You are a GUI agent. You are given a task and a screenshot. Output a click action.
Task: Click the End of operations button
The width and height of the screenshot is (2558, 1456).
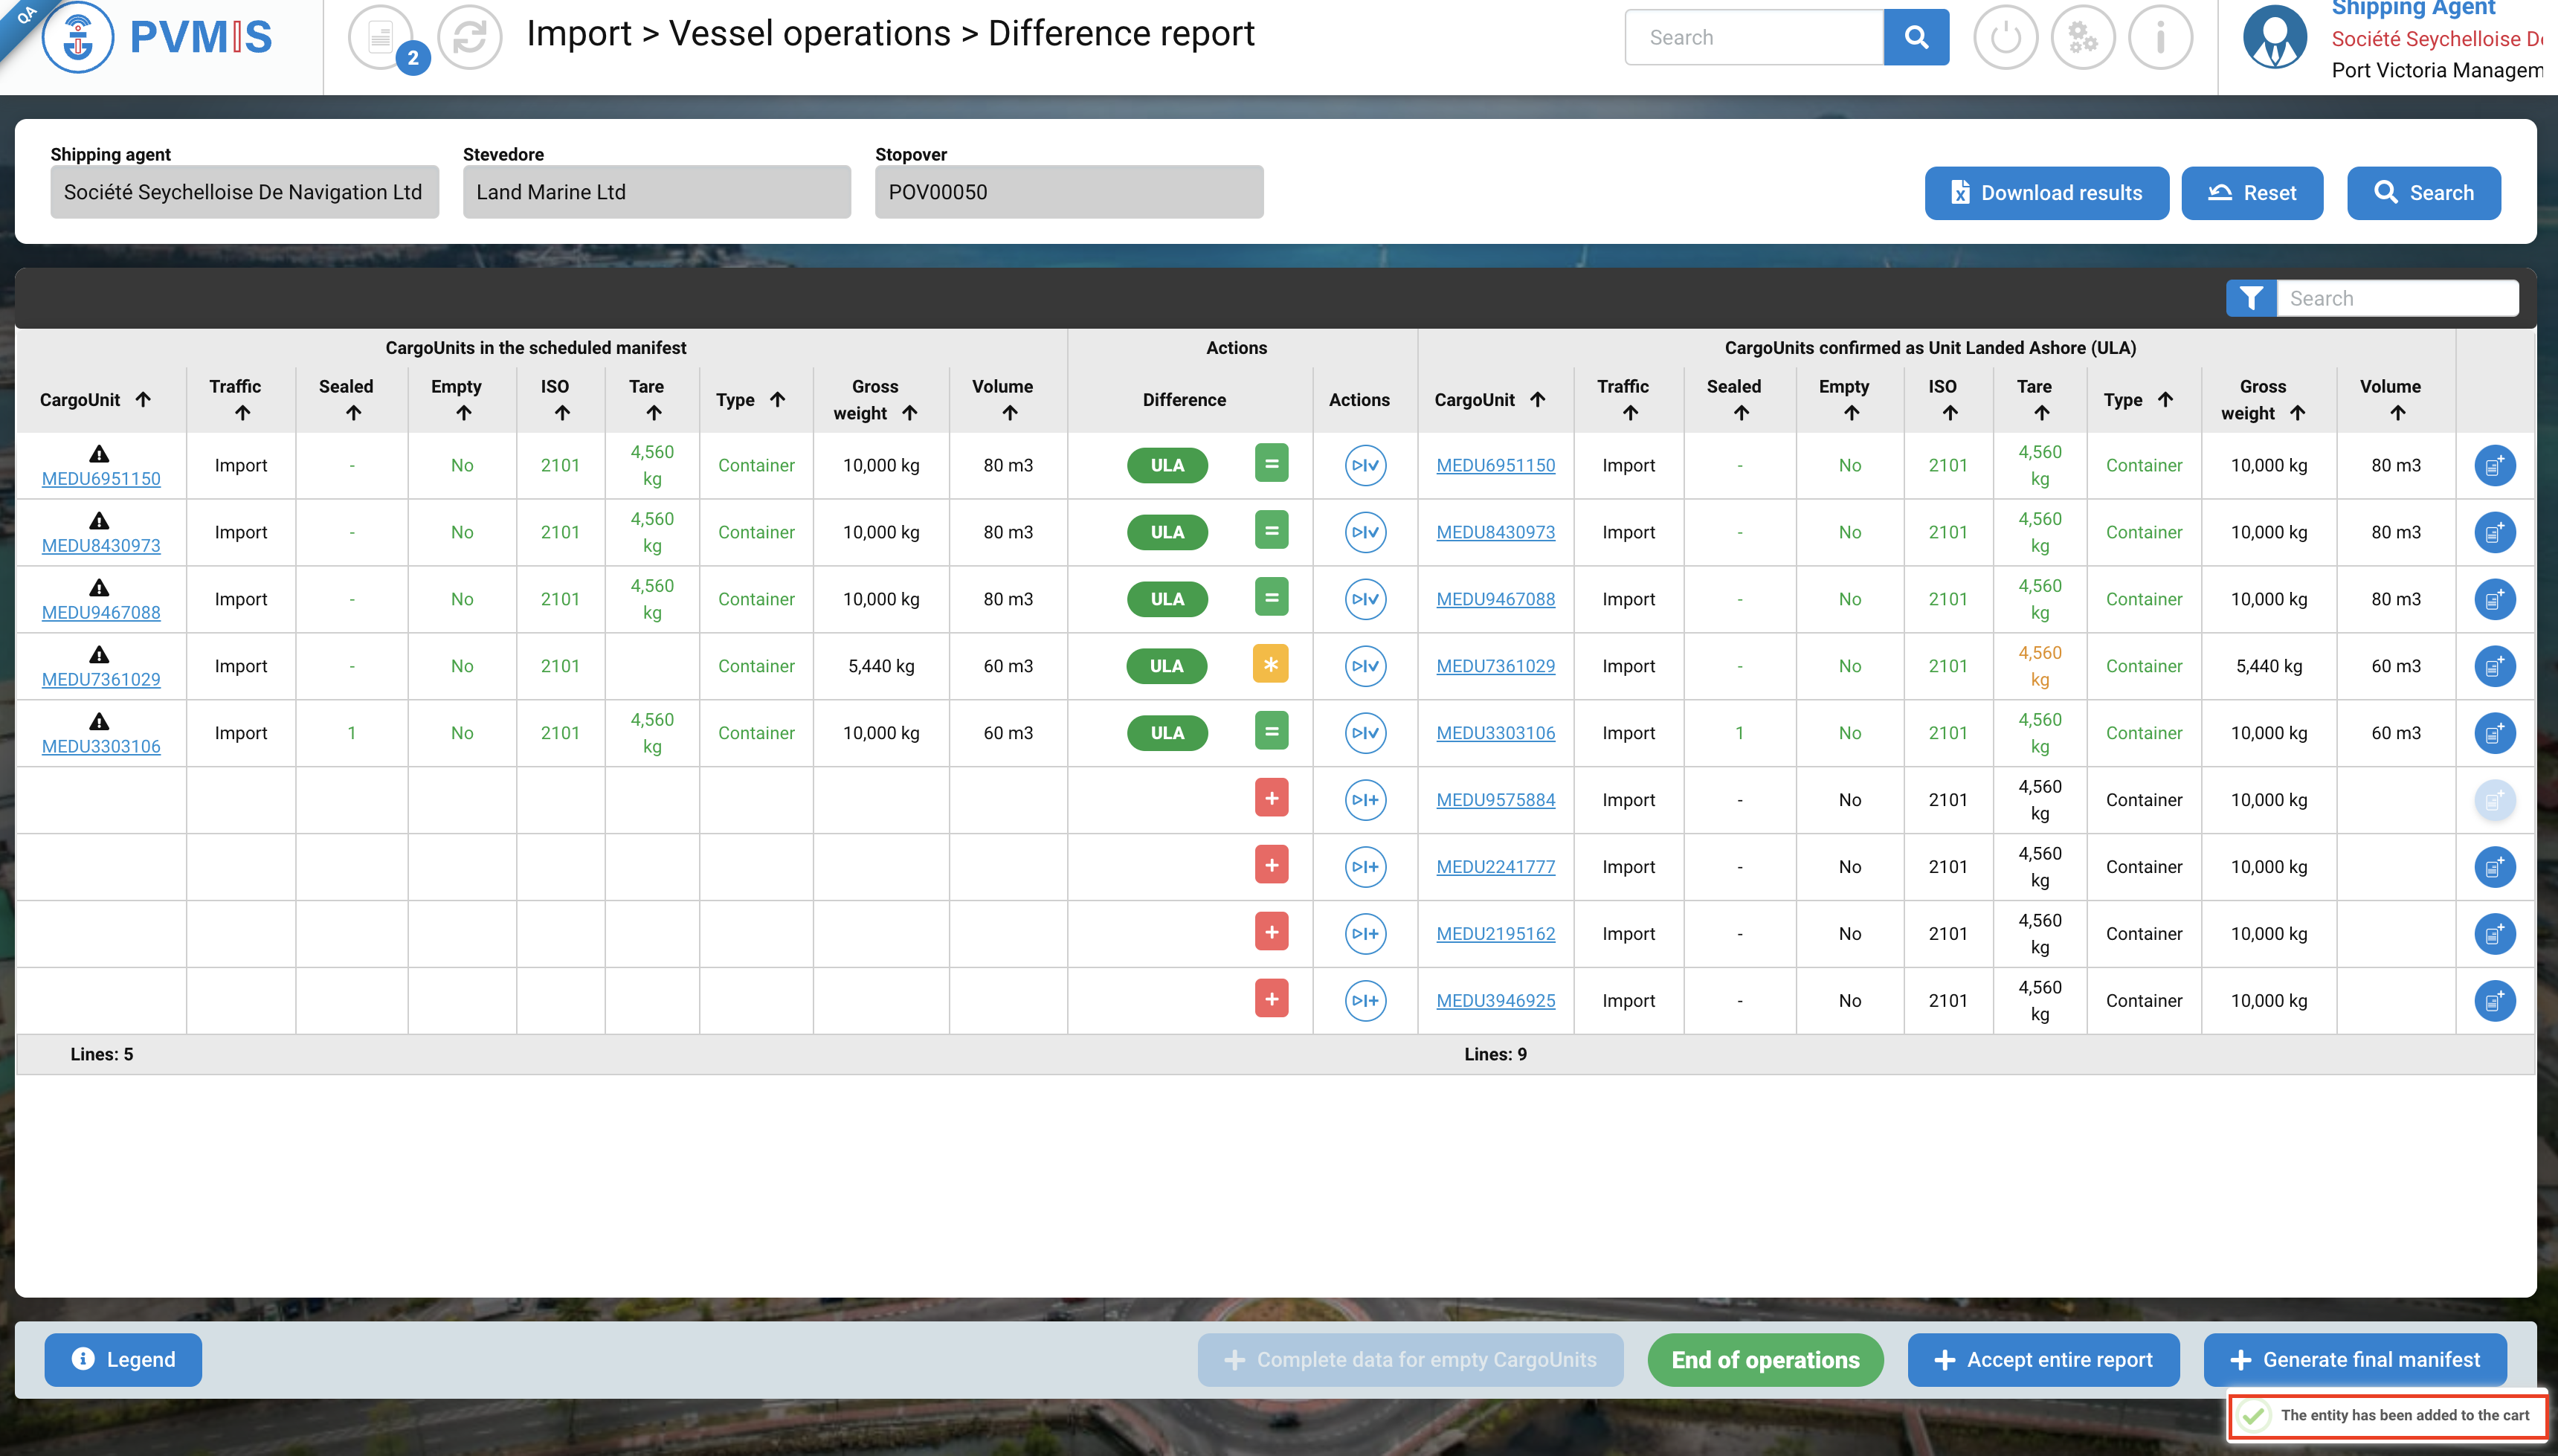point(1765,1360)
